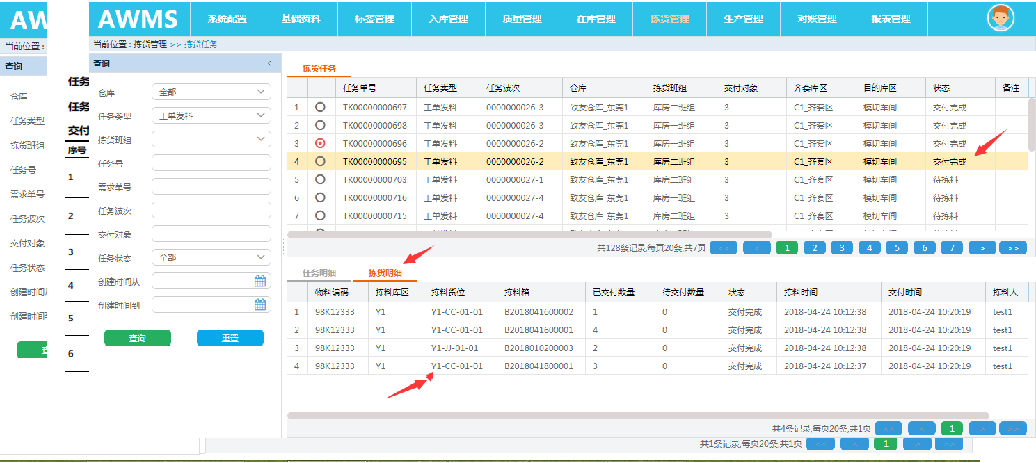Click the user avatar icon in header
Viewport: 1036px width, 463px height.
[999, 18]
